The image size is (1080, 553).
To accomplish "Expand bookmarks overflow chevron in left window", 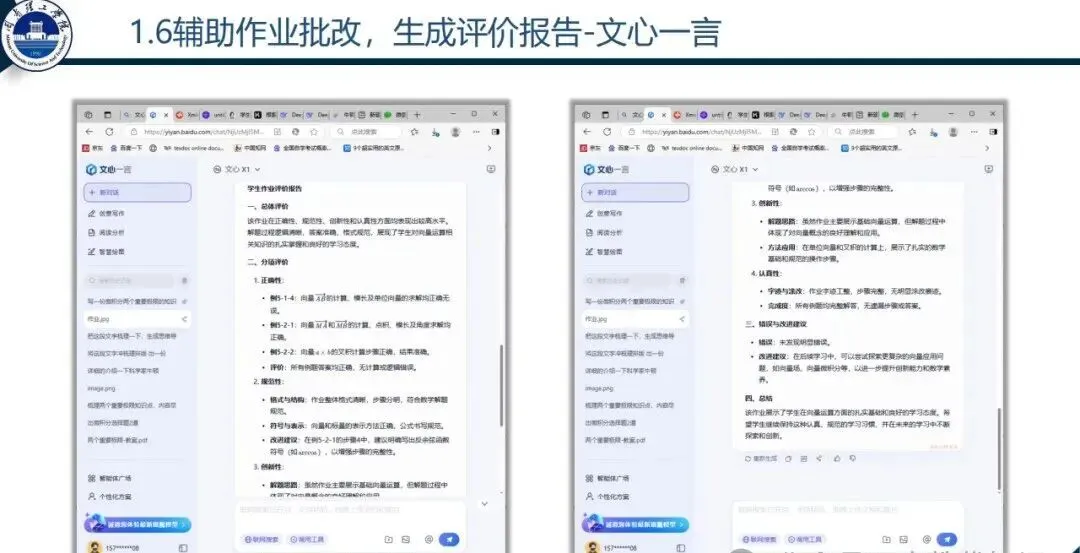I will click(490, 148).
